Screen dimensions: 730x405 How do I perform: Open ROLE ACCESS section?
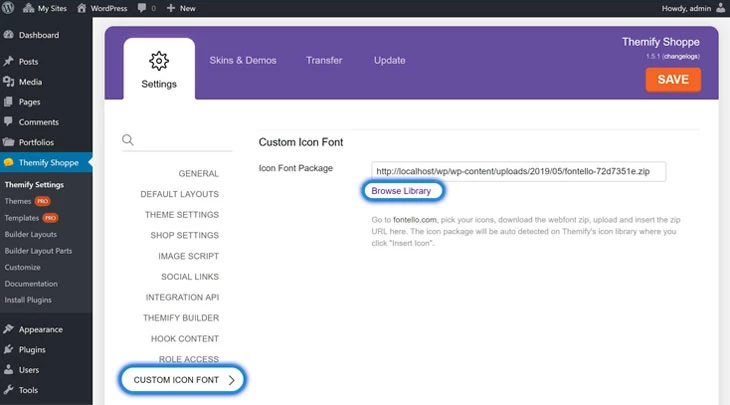[x=189, y=359]
